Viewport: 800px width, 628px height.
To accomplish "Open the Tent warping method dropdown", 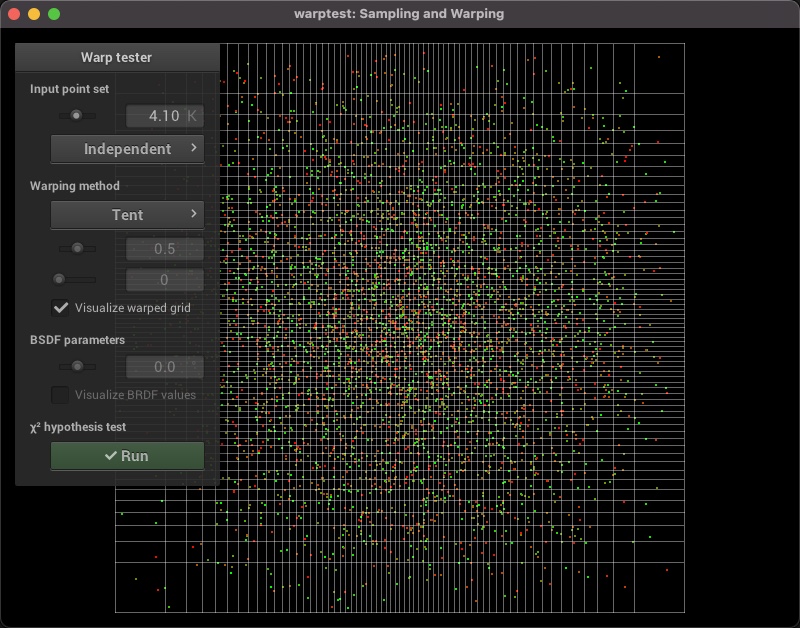I will [x=127, y=215].
